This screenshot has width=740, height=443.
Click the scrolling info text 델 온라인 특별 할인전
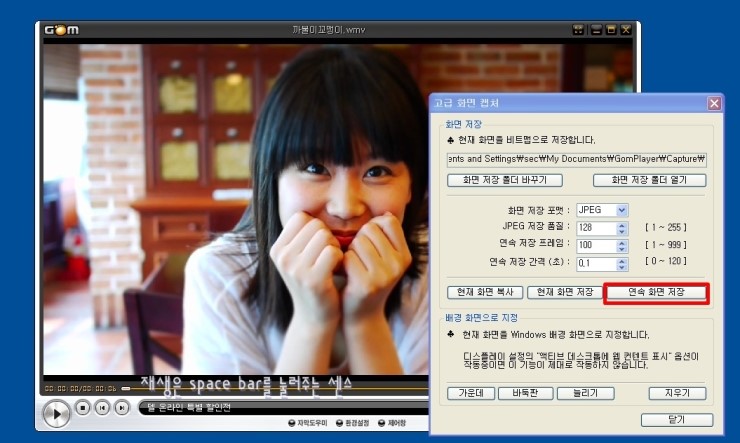click(x=189, y=408)
